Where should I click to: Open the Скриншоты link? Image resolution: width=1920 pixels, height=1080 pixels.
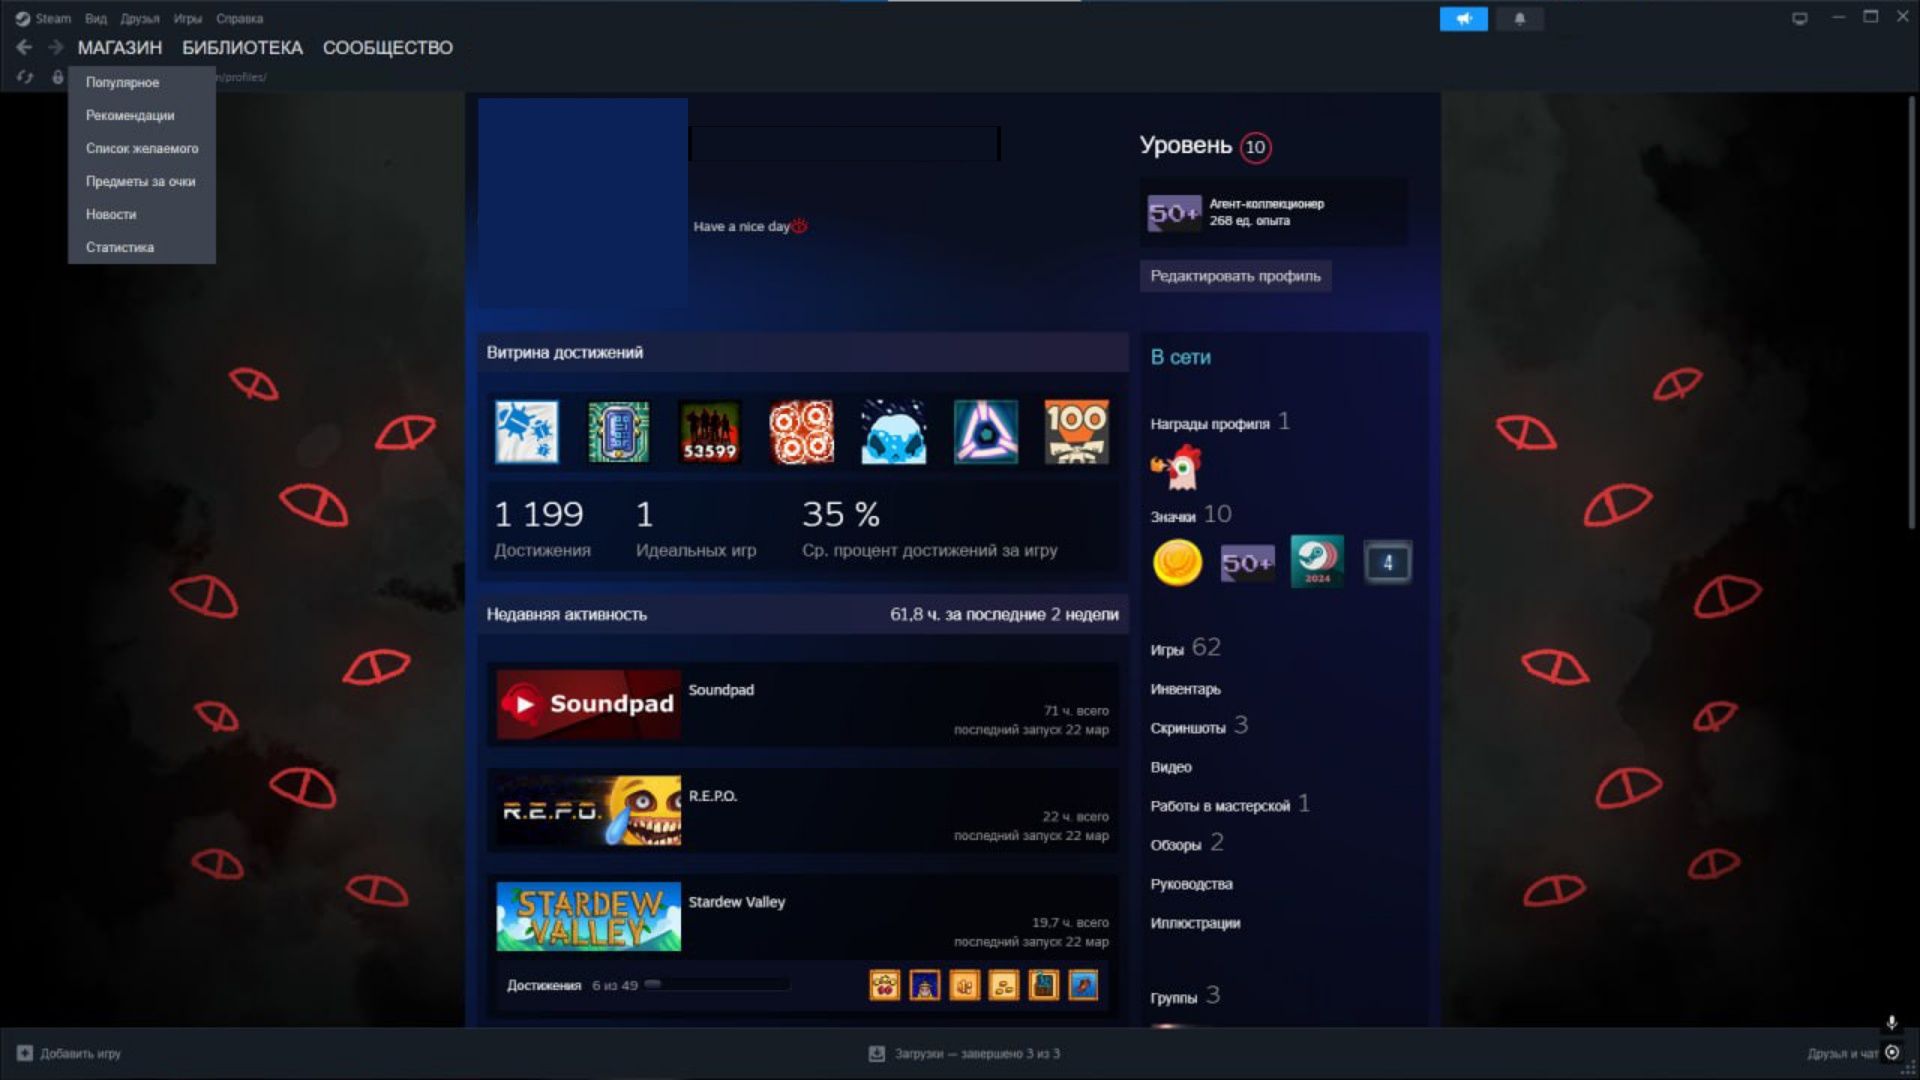click(x=1198, y=726)
